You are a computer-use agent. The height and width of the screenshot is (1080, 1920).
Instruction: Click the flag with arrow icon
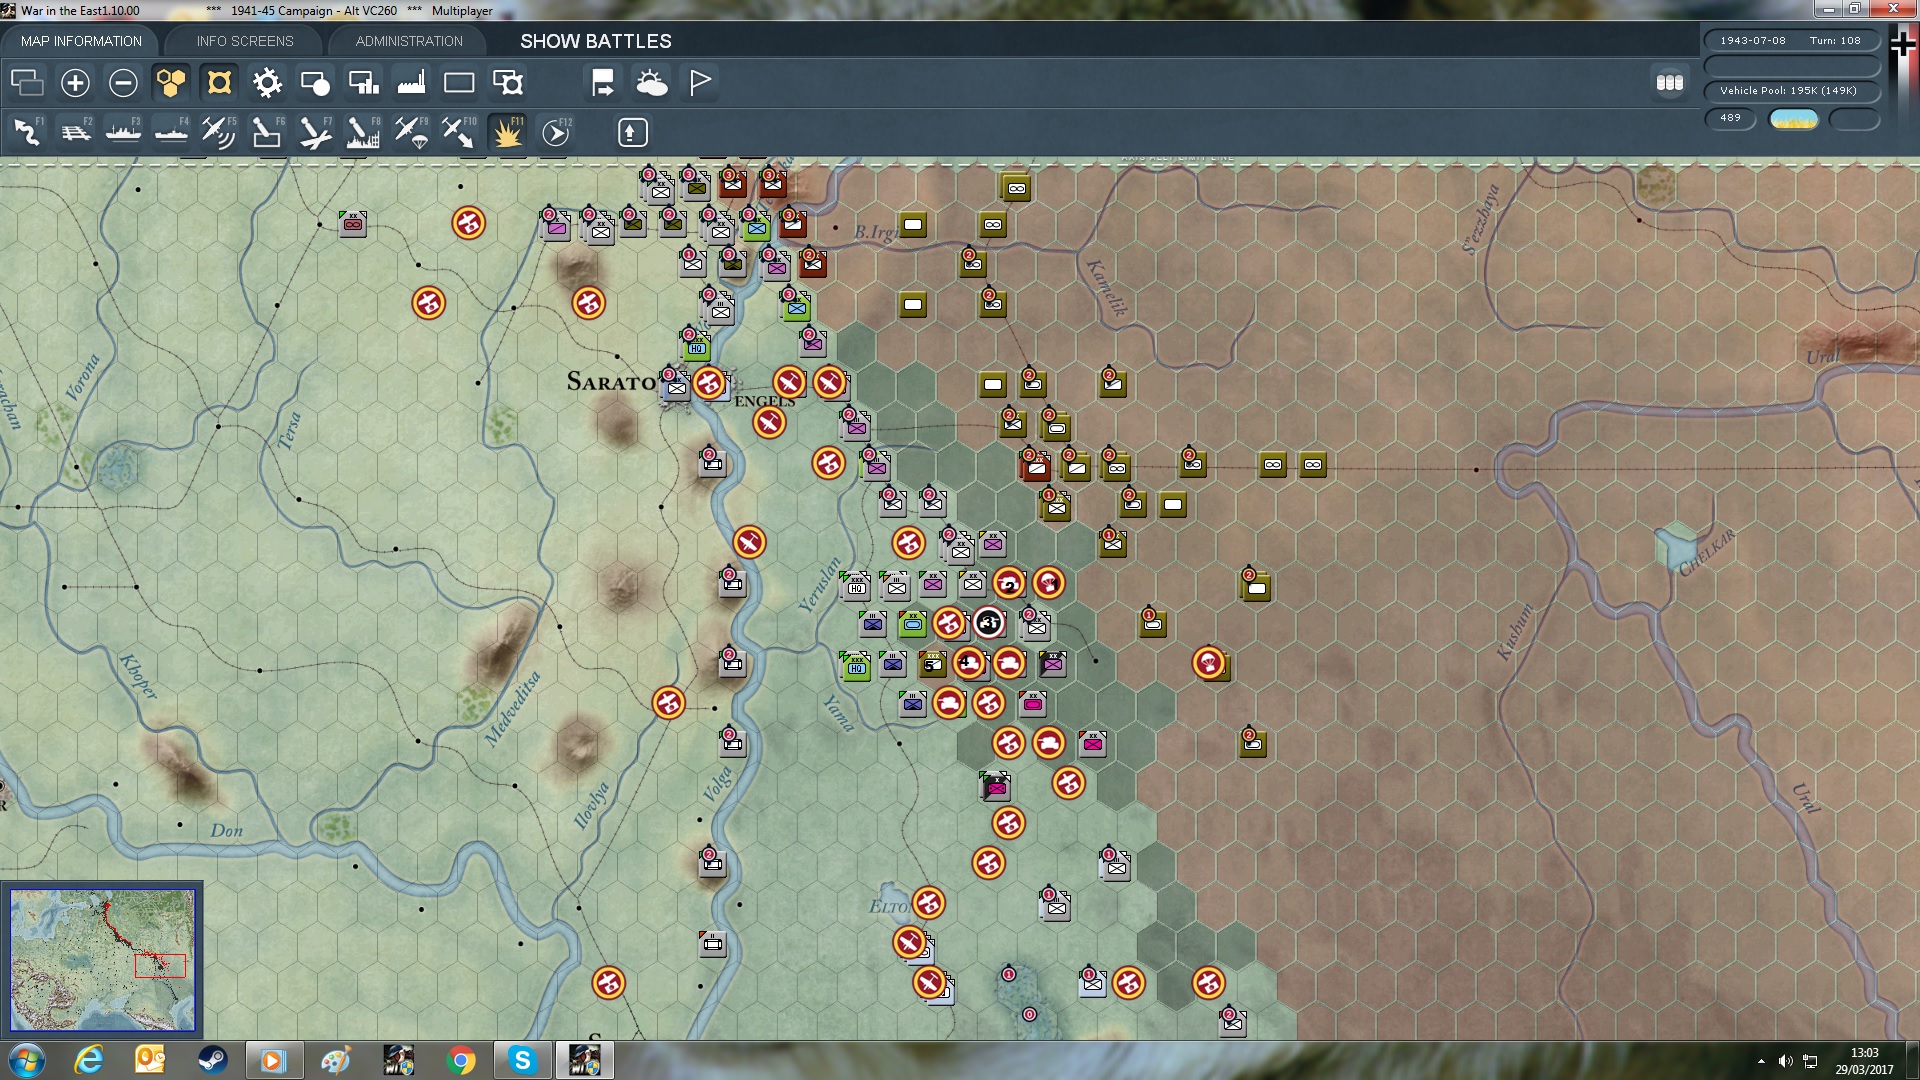tap(603, 82)
